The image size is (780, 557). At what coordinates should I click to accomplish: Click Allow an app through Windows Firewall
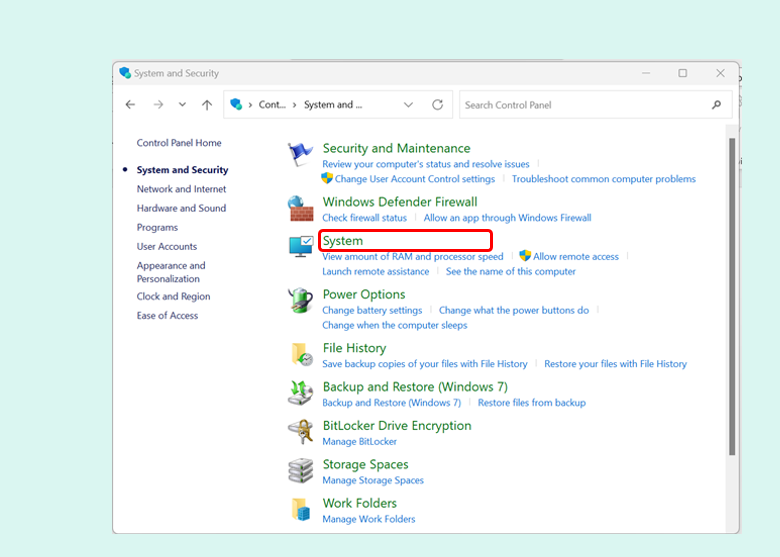coord(507,218)
